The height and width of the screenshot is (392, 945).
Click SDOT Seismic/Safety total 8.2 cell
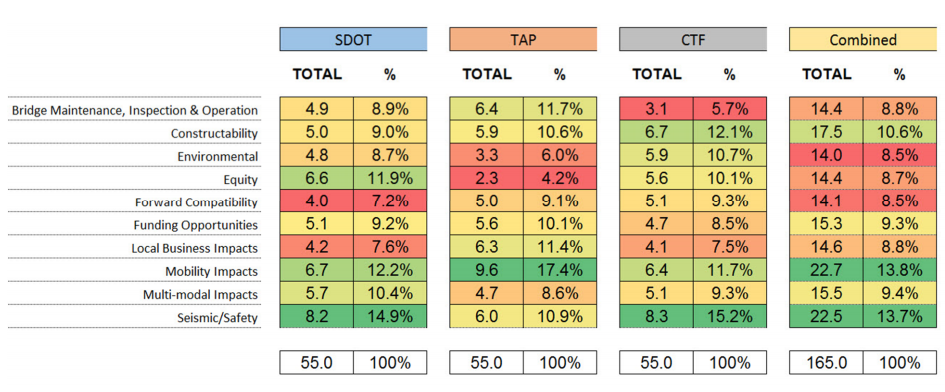[316, 317]
